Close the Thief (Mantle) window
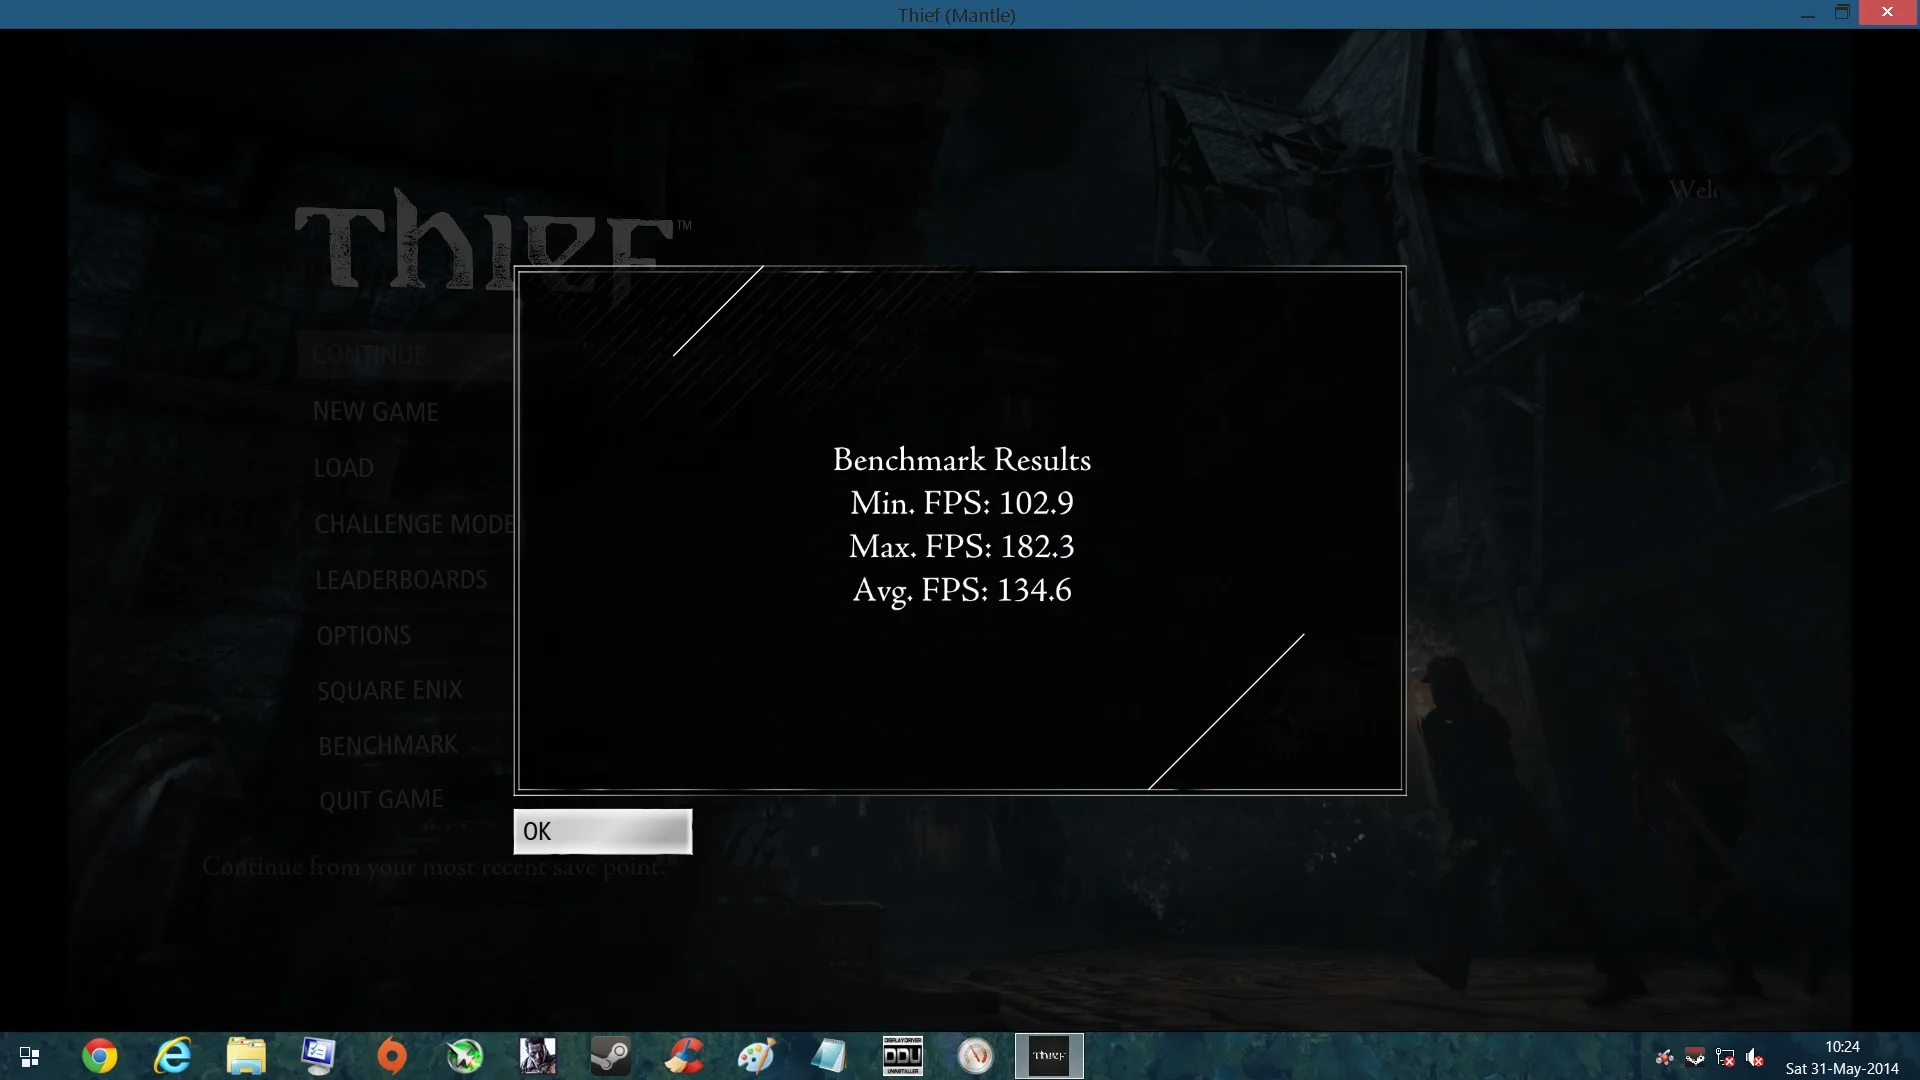Image resolution: width=1920 pixels, height=1080 pixels. coord(1887,12)
